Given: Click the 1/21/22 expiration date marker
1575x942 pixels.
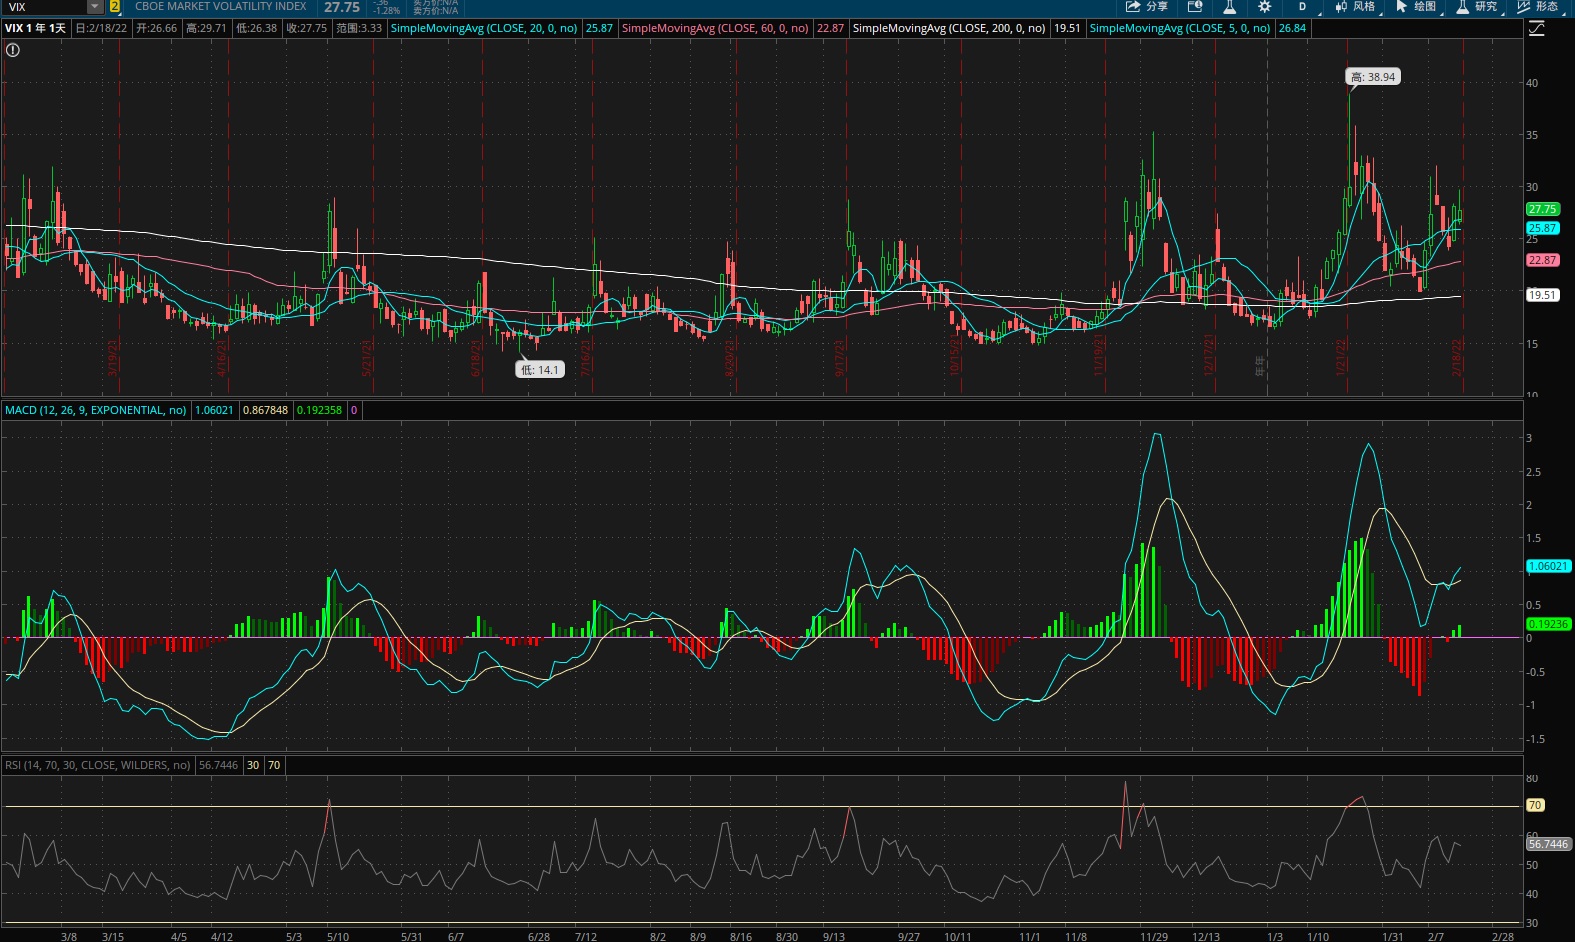Looking at the screenshot, I should [x=1341, y=357].
